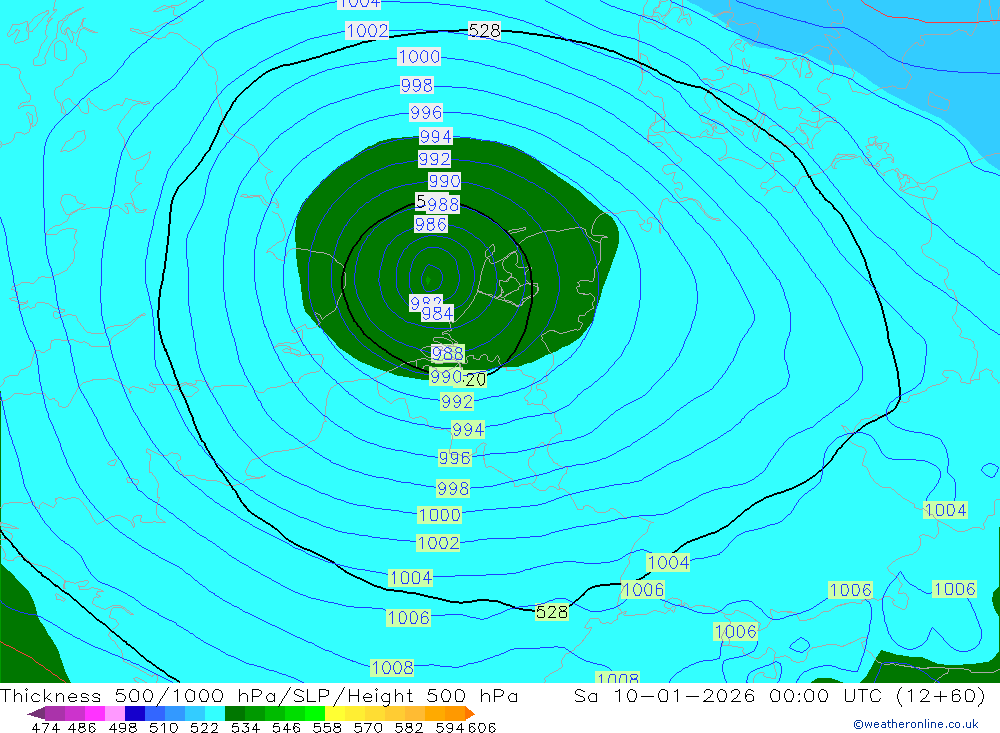This screenshot has width=1000, height=733.
Task: Click the legend value 474
Action: point(45,727)
